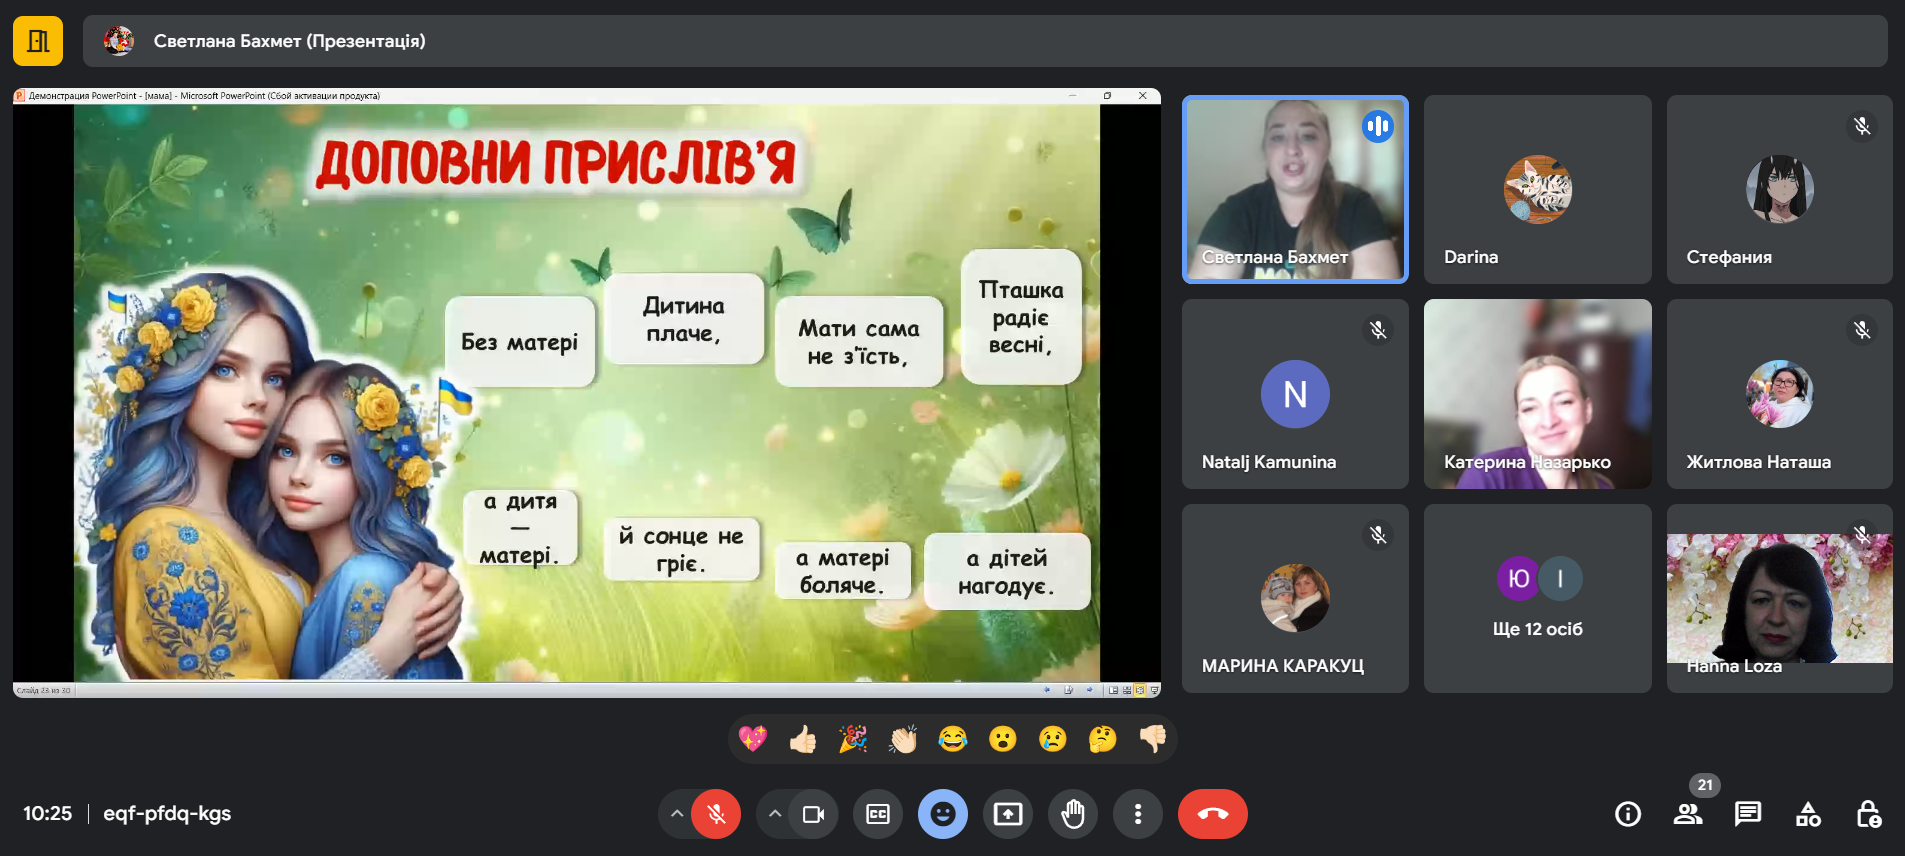Hide the emoji reactions bar via smiley button
This screenshot has height=856, width=1905.
[943, 814]
